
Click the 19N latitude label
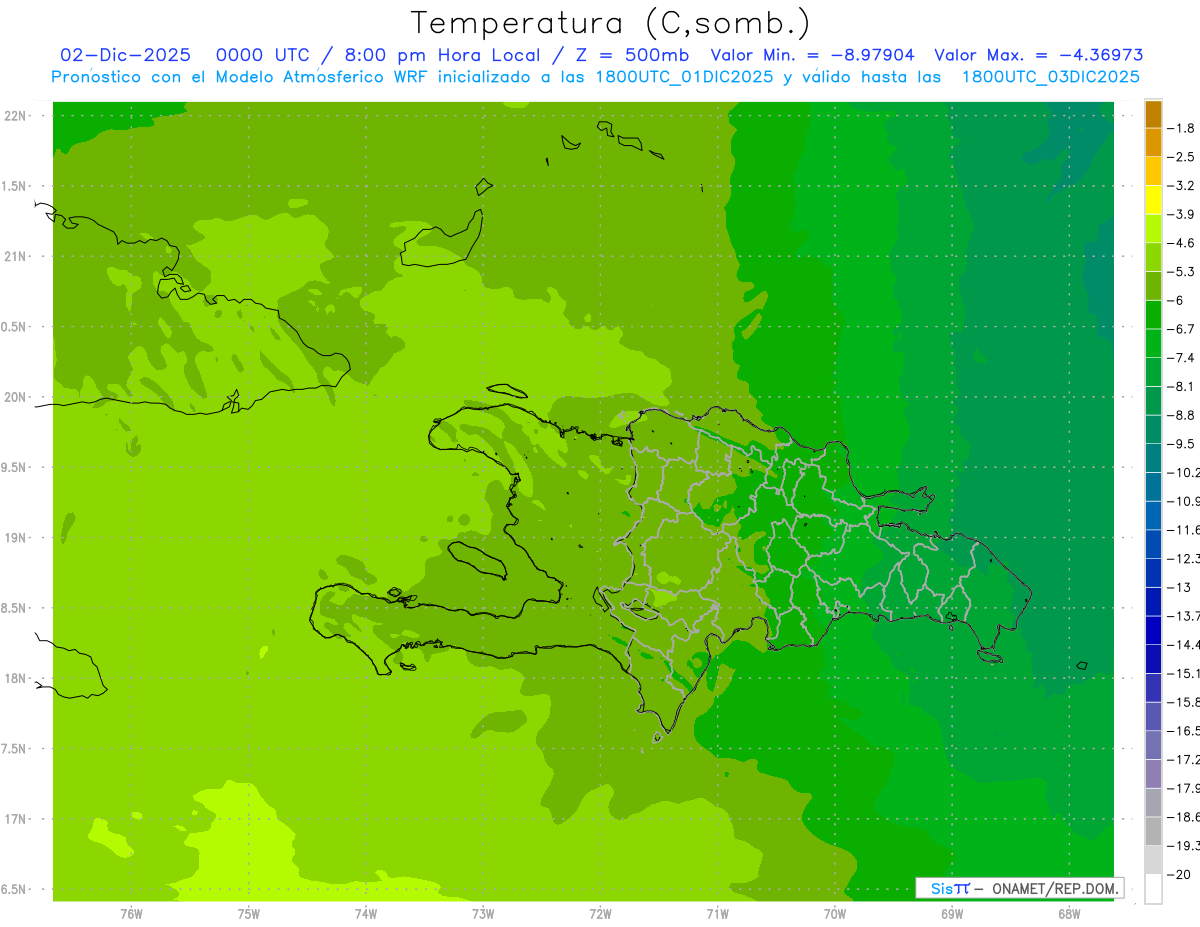(15, 538)
